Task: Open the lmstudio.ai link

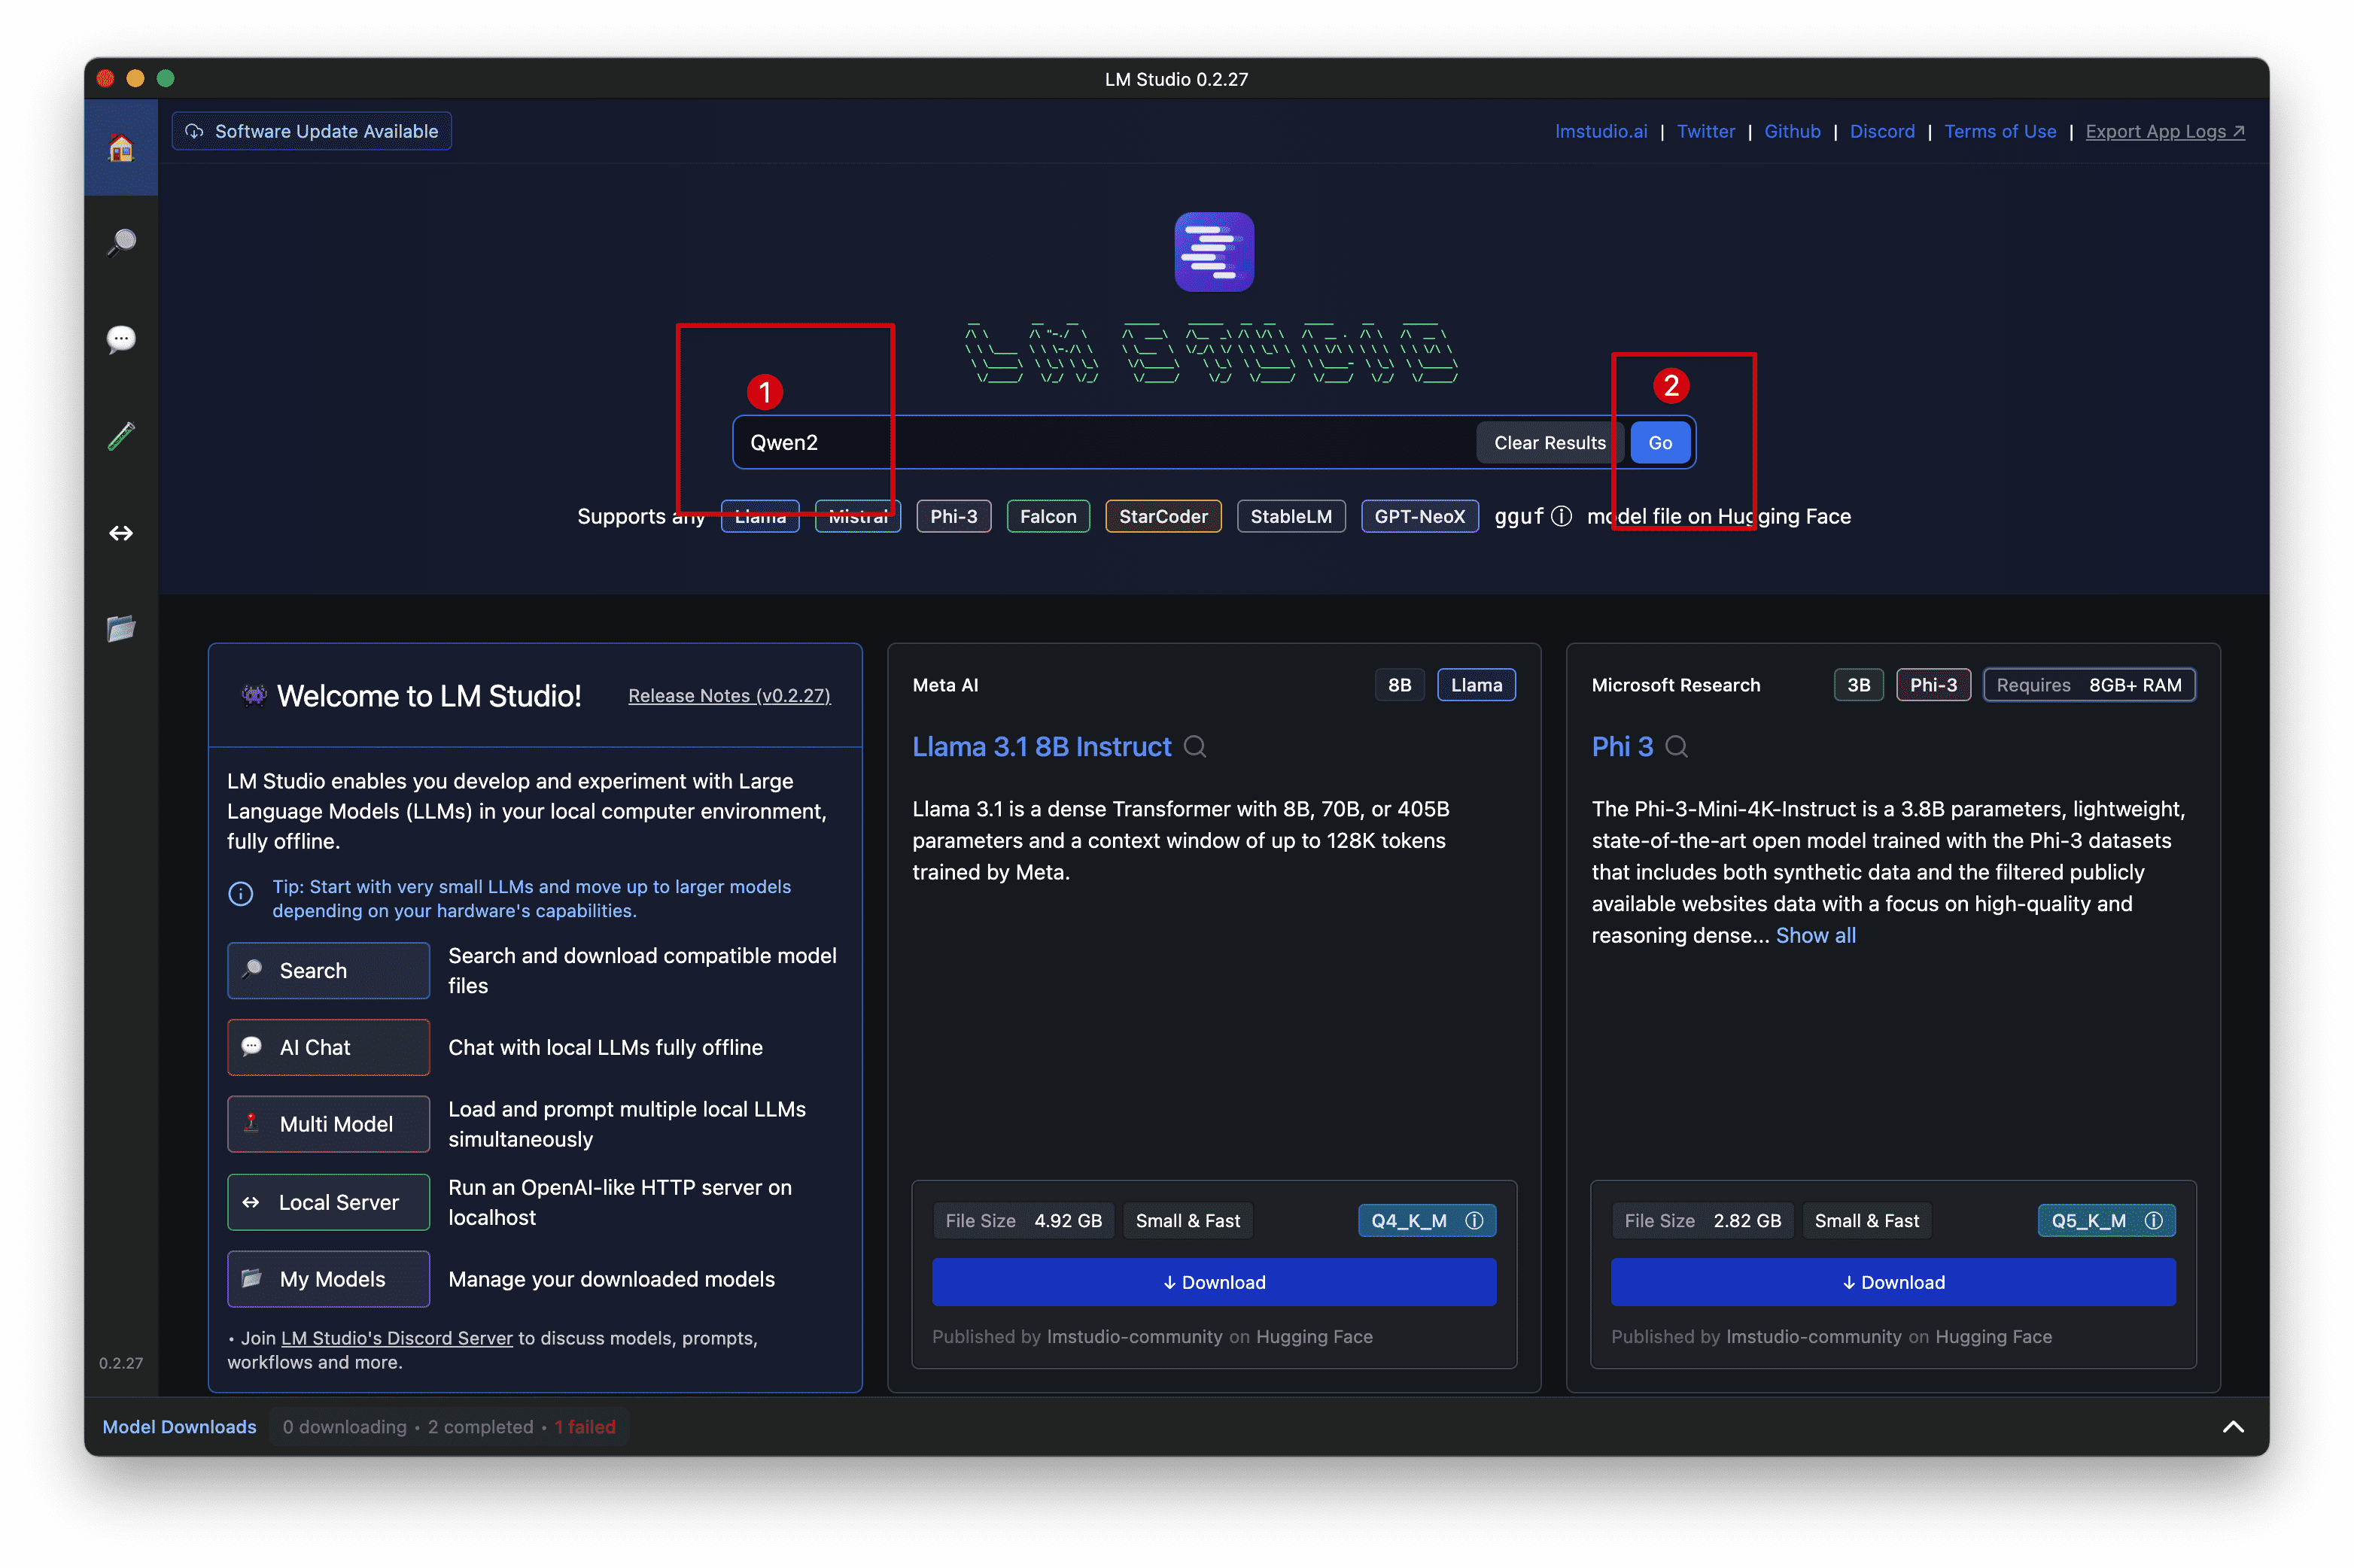Action: [x=1600, y=131]
